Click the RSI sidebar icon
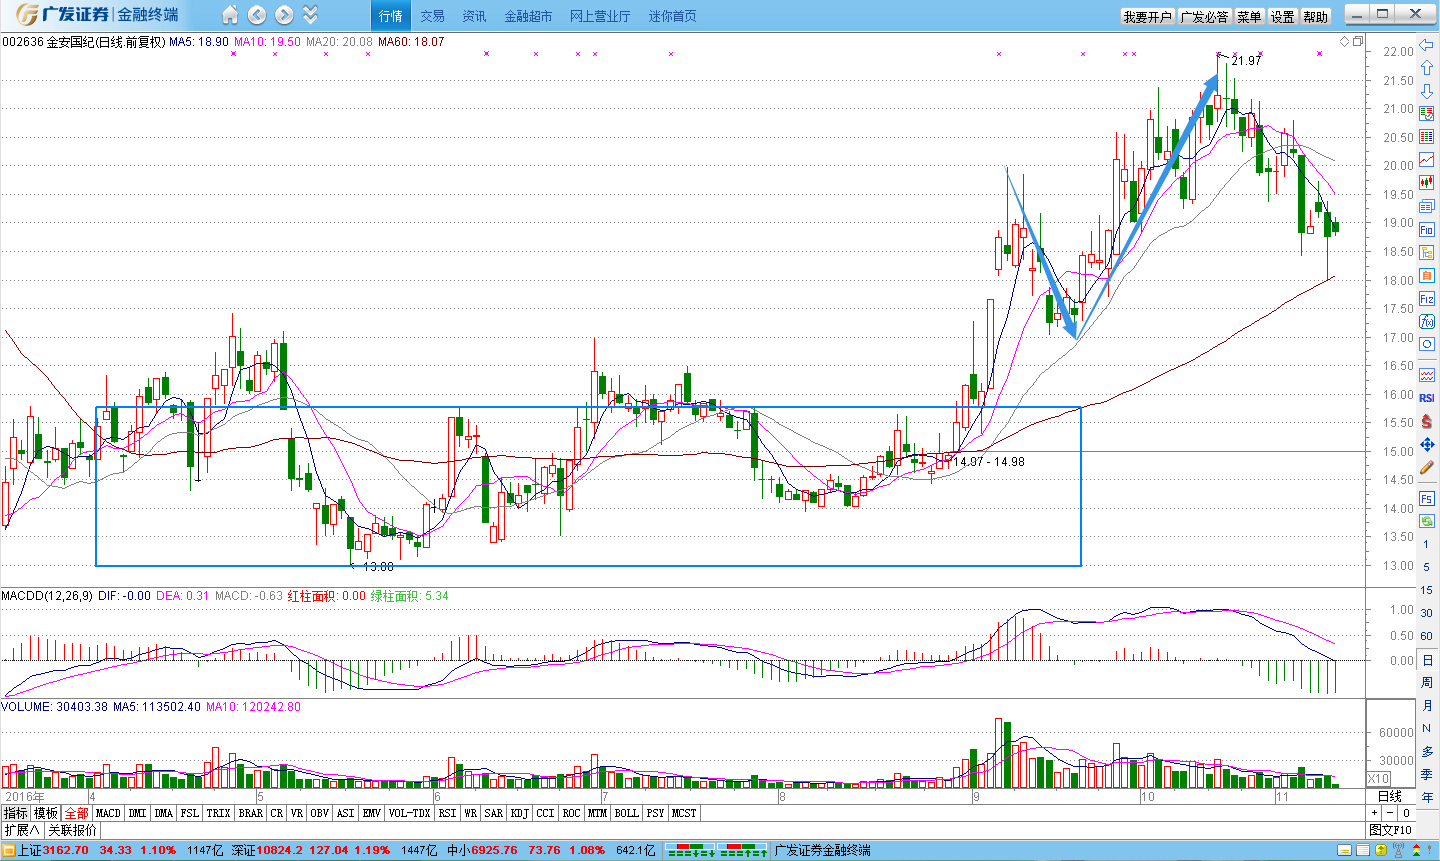Viewport: 1440px width, 861px height. 1427,398
